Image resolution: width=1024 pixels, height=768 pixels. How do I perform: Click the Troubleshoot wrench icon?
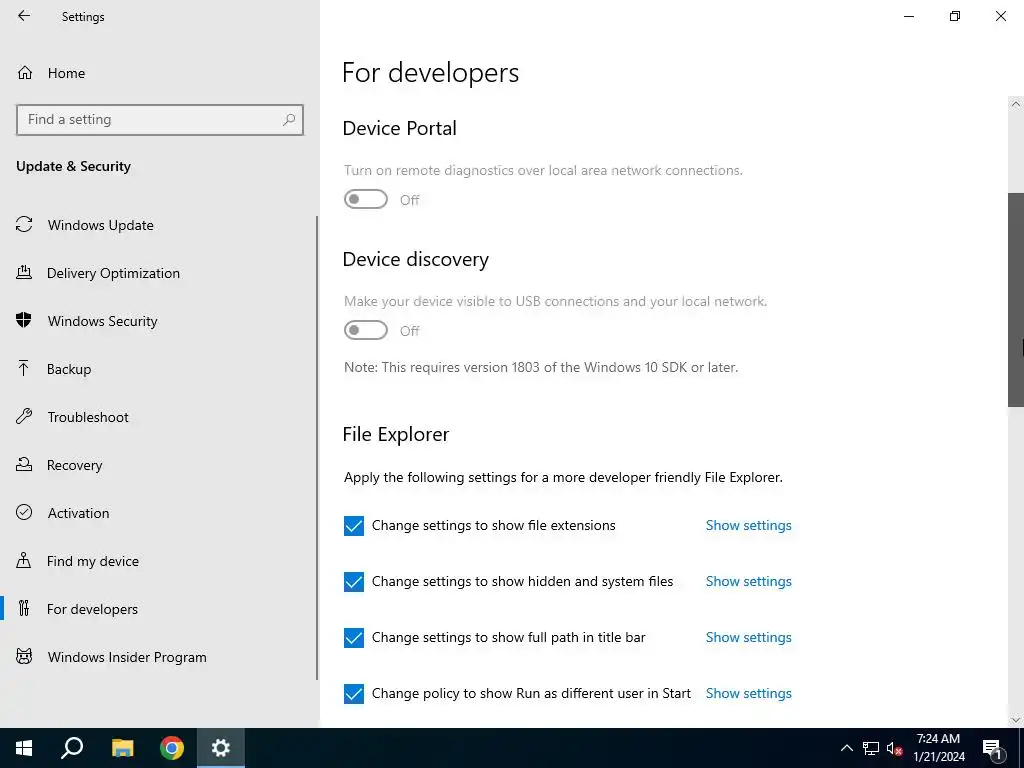click(x=24, y=416)
